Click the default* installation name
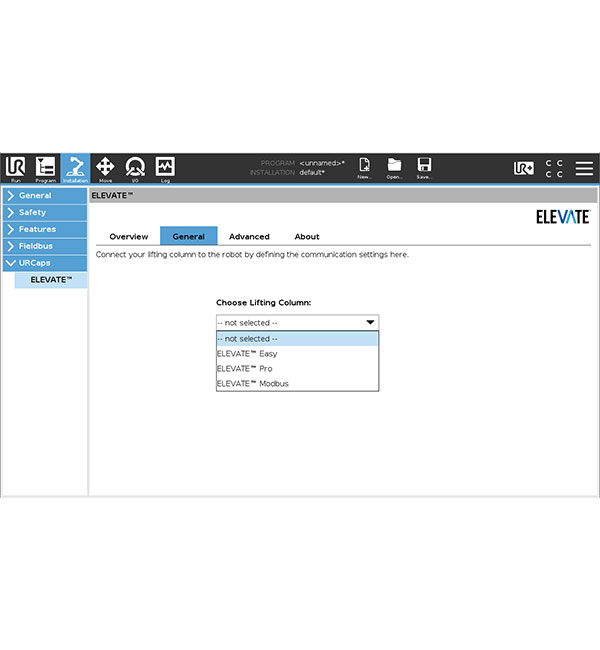The width and height of the screenshot is (600, 650). (x=312, y=172)
